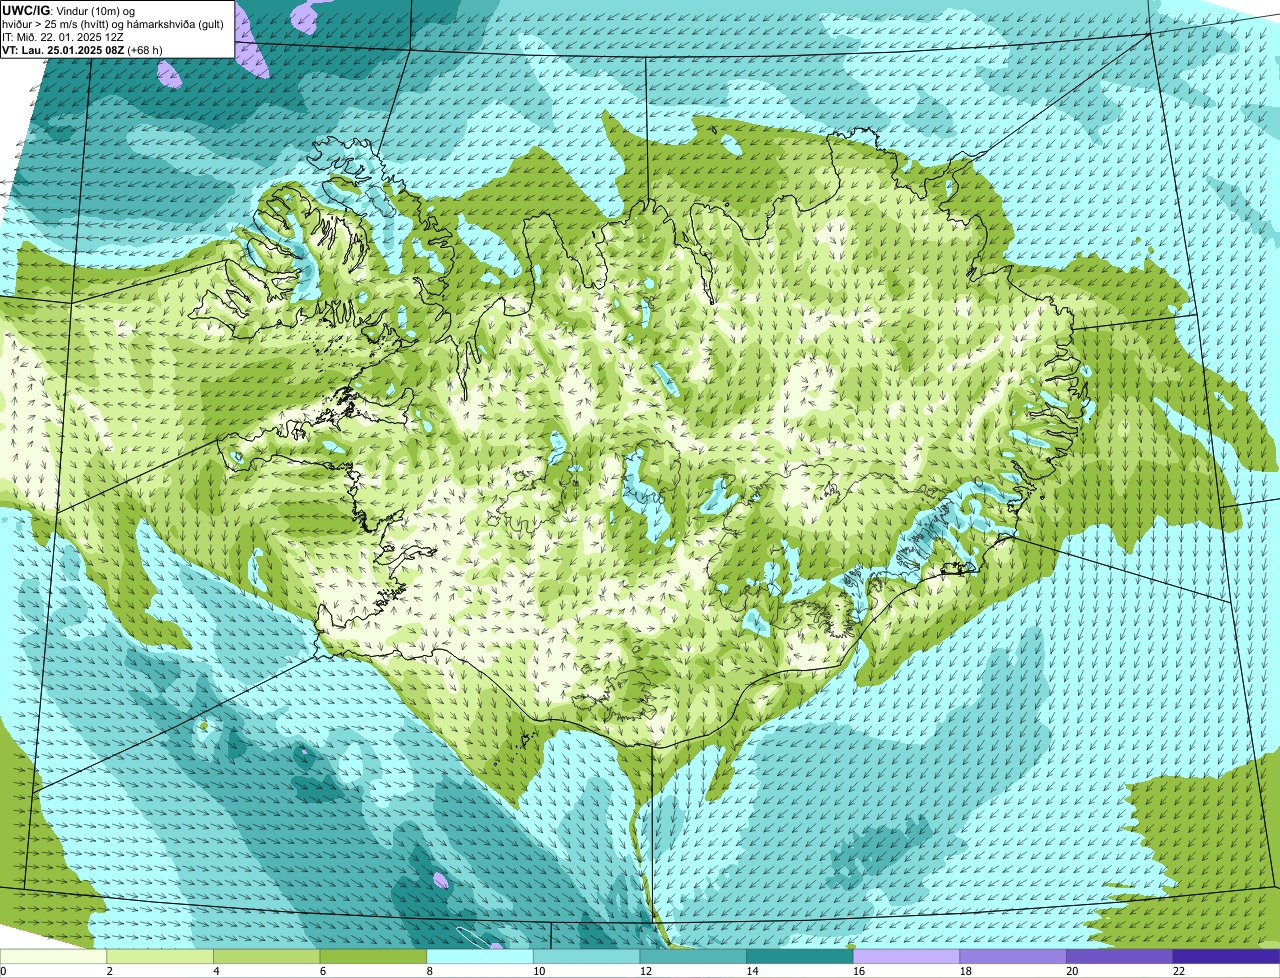Click the legend scale label '14'
This screenshot has height=978, width=1280.
752,971
